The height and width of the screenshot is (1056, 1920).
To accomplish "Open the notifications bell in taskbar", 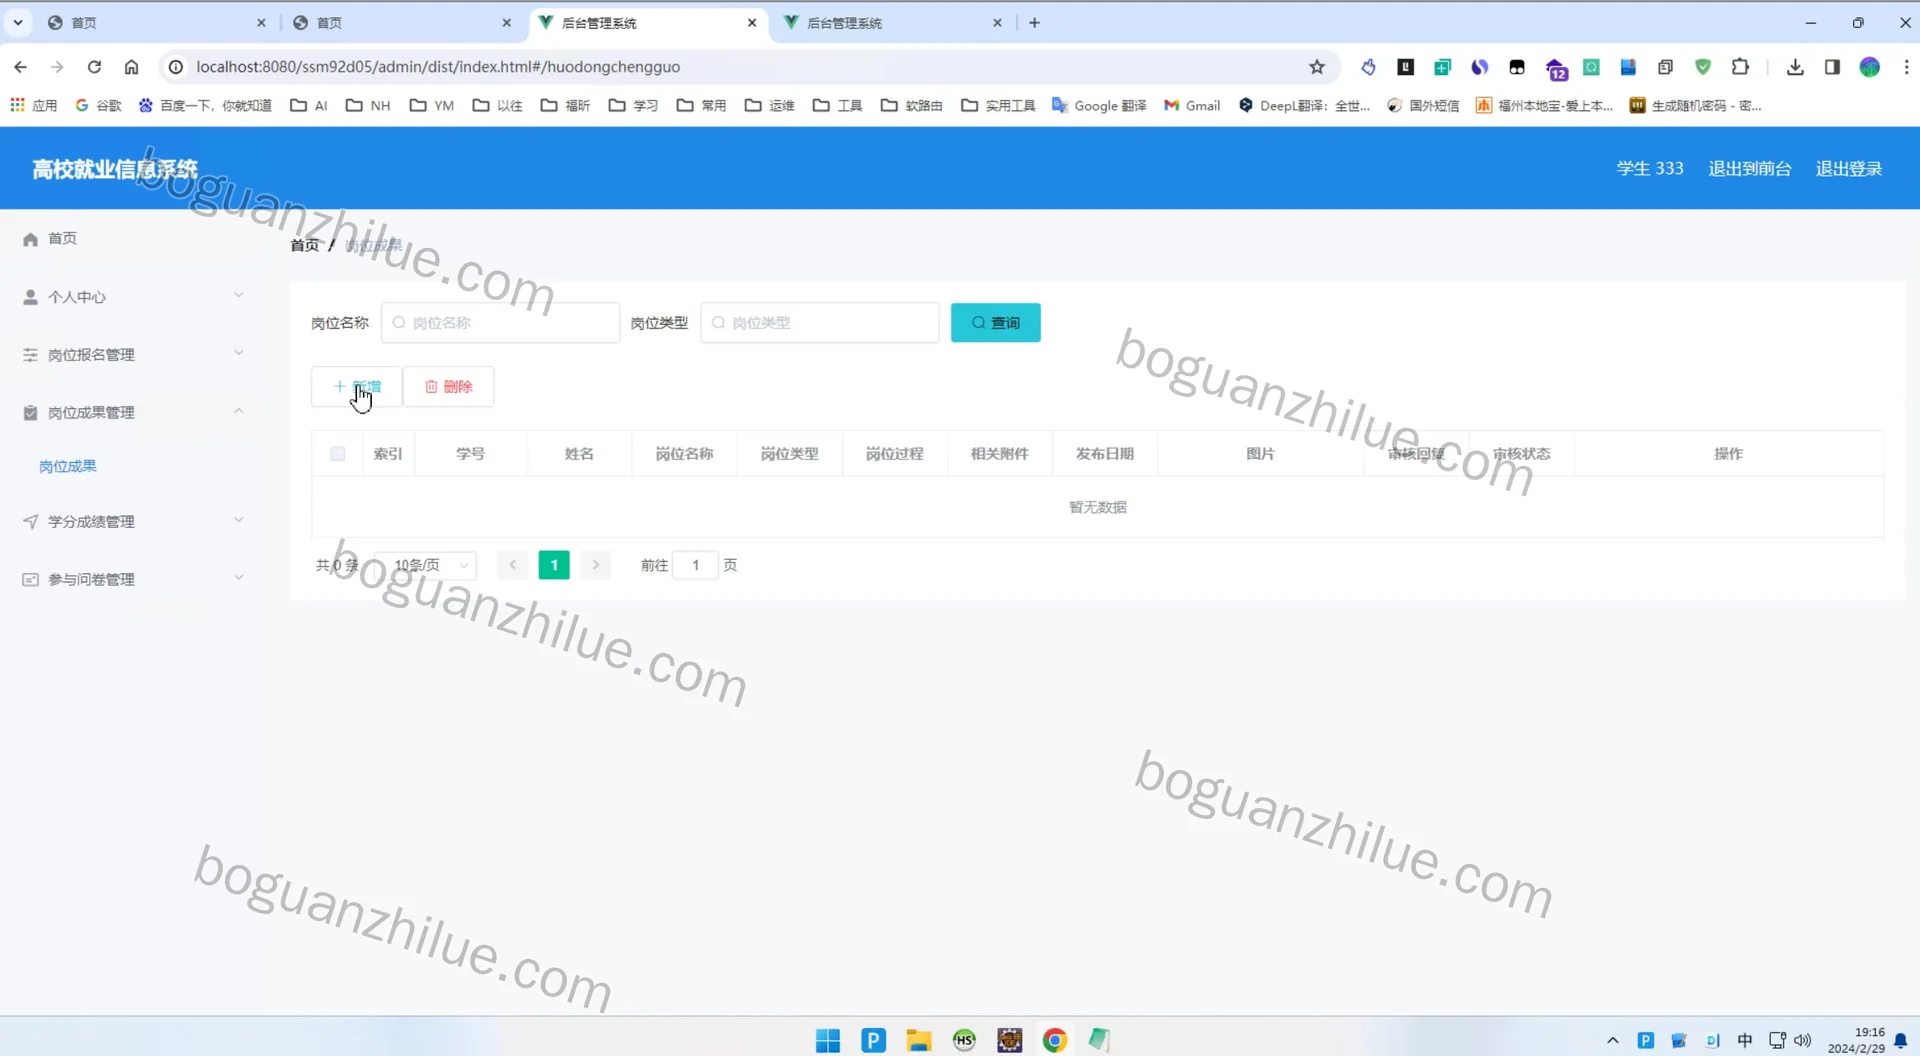I will click(1901, 1040).
